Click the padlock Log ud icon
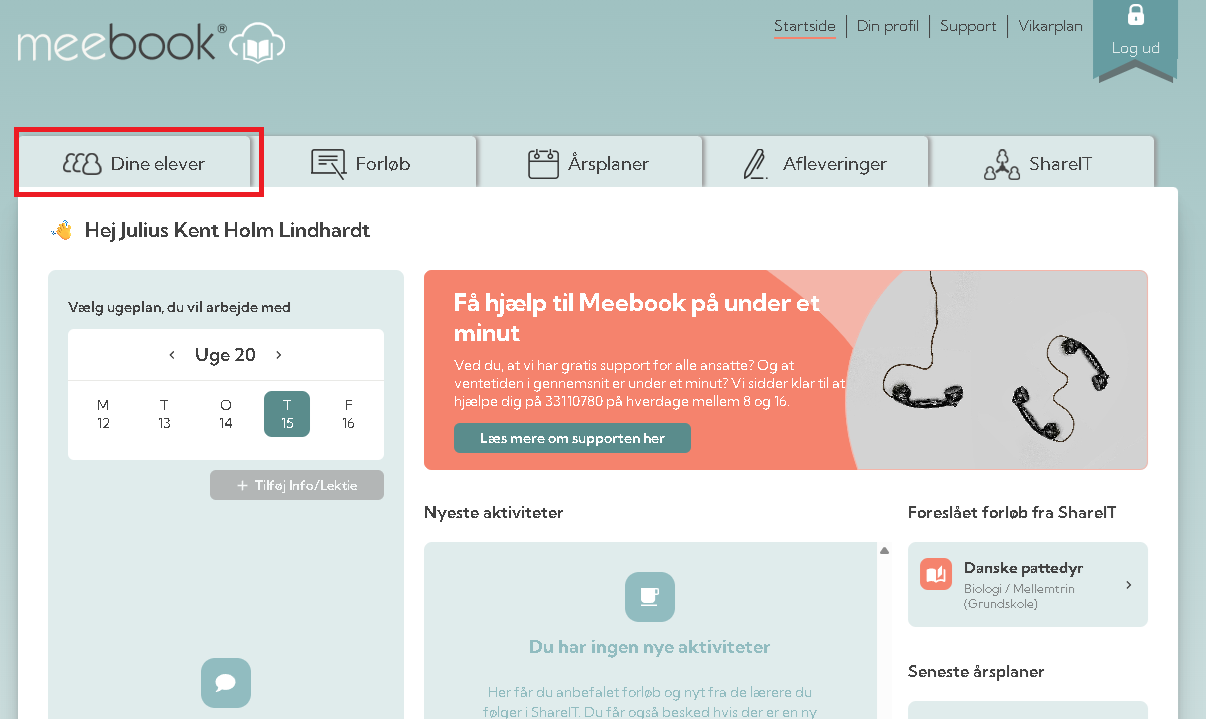The height and width of the screenshot is (719, 1206). 1135,15
